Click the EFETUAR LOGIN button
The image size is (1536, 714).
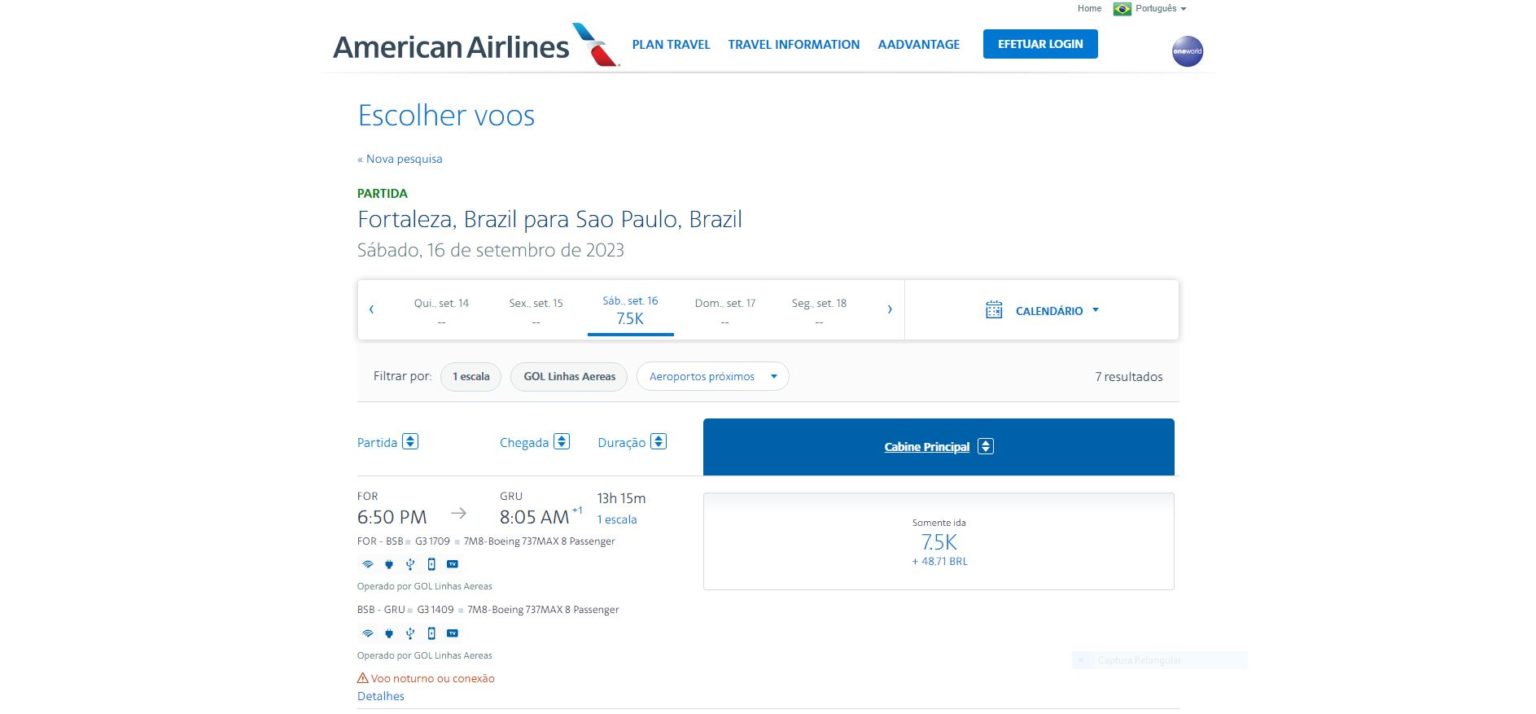coord(1039,44)
